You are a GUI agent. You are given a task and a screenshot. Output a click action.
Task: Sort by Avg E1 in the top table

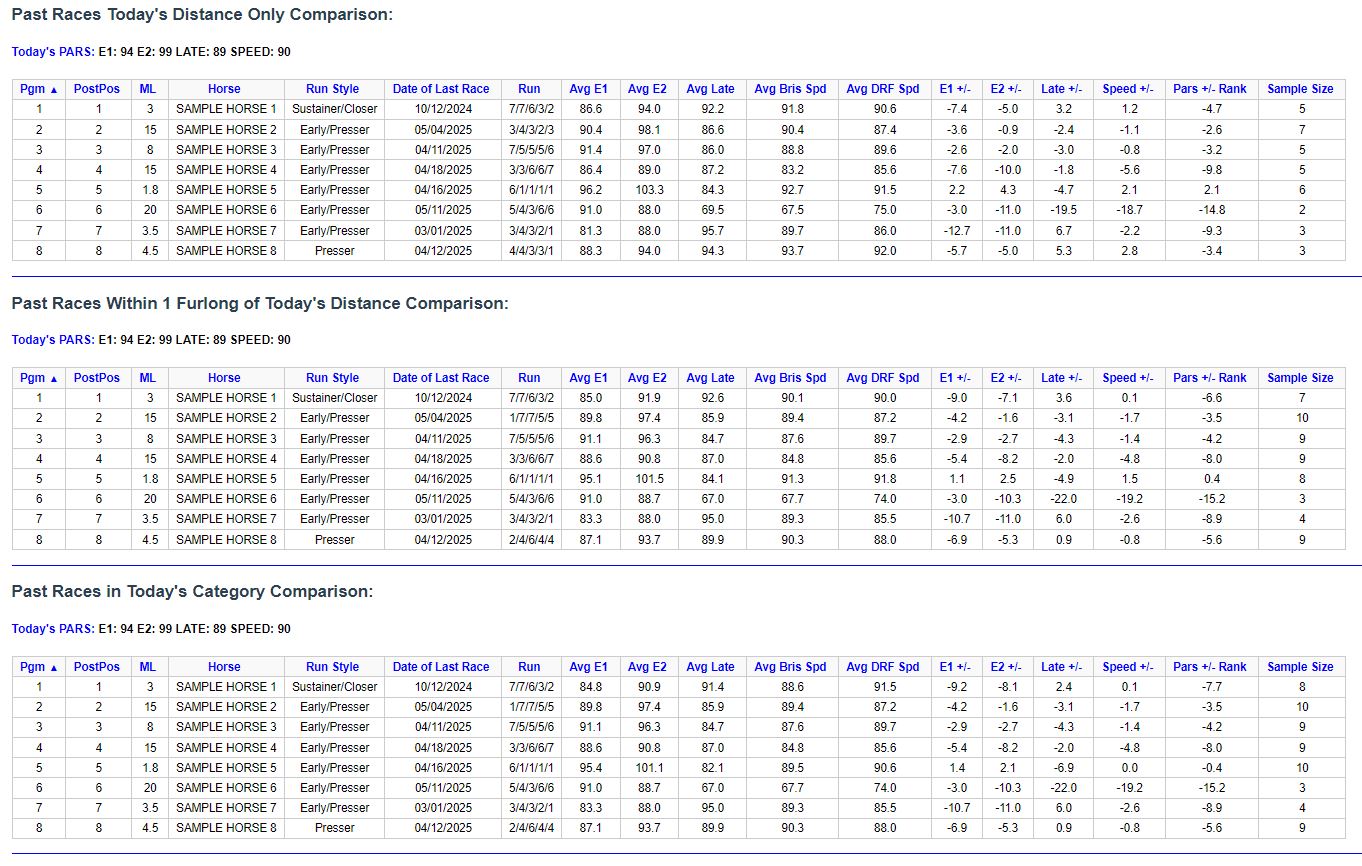click(589, 88)
